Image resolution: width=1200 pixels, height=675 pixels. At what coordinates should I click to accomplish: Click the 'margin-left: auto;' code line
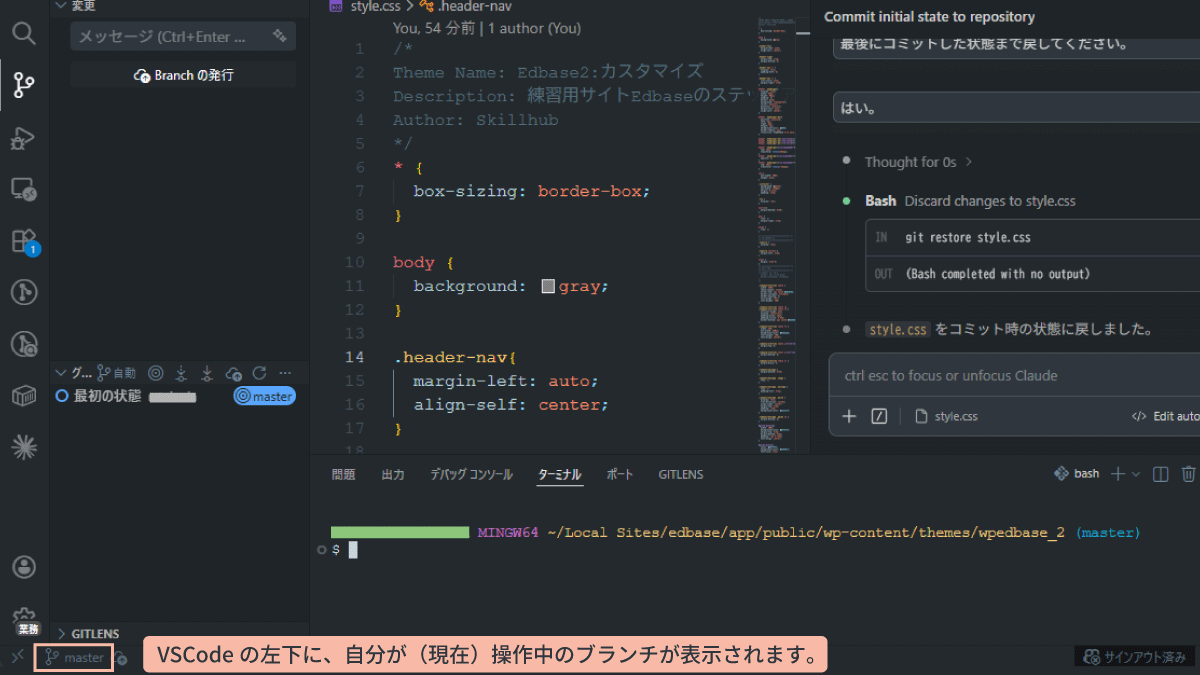click(x=506, y=381)
